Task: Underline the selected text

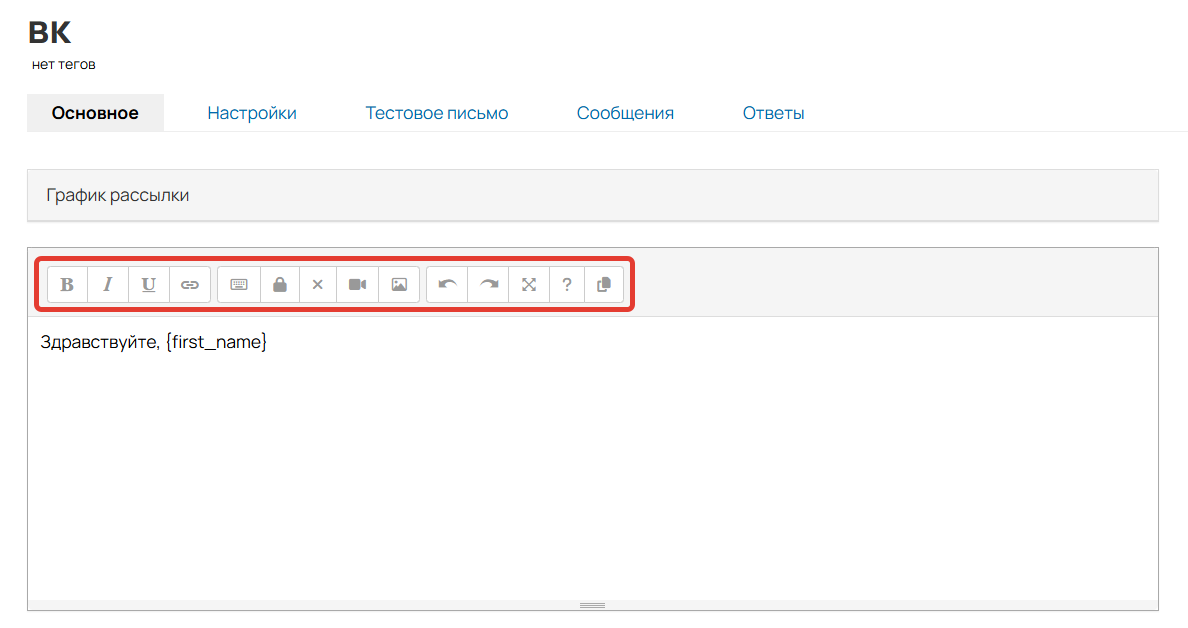Action: [x=148, y=285]
